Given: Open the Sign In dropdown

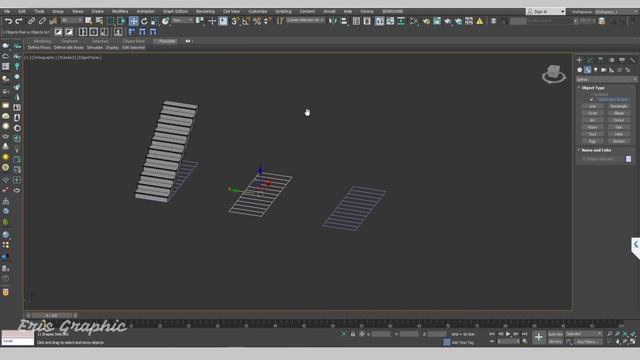Looking at the screenshot, I should click(x=545, y=11).
